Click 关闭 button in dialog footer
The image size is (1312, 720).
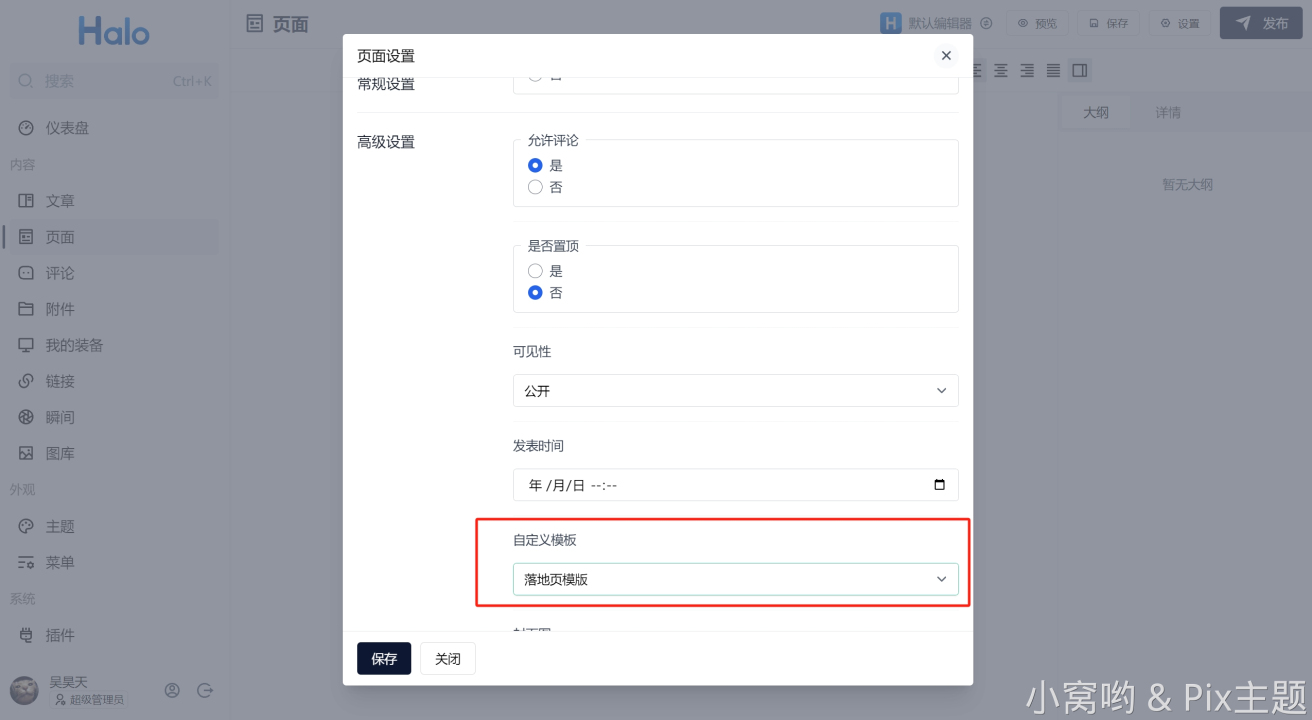click(x=448, y=659)
